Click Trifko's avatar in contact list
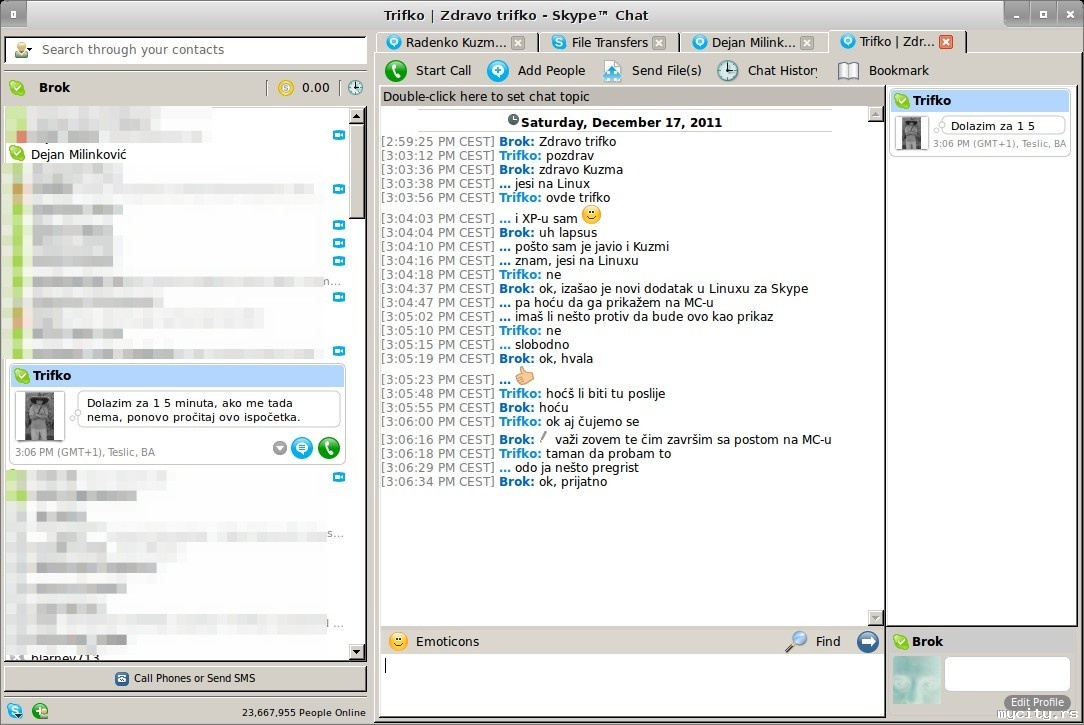The image size is (1084, 725). [39, 415]
